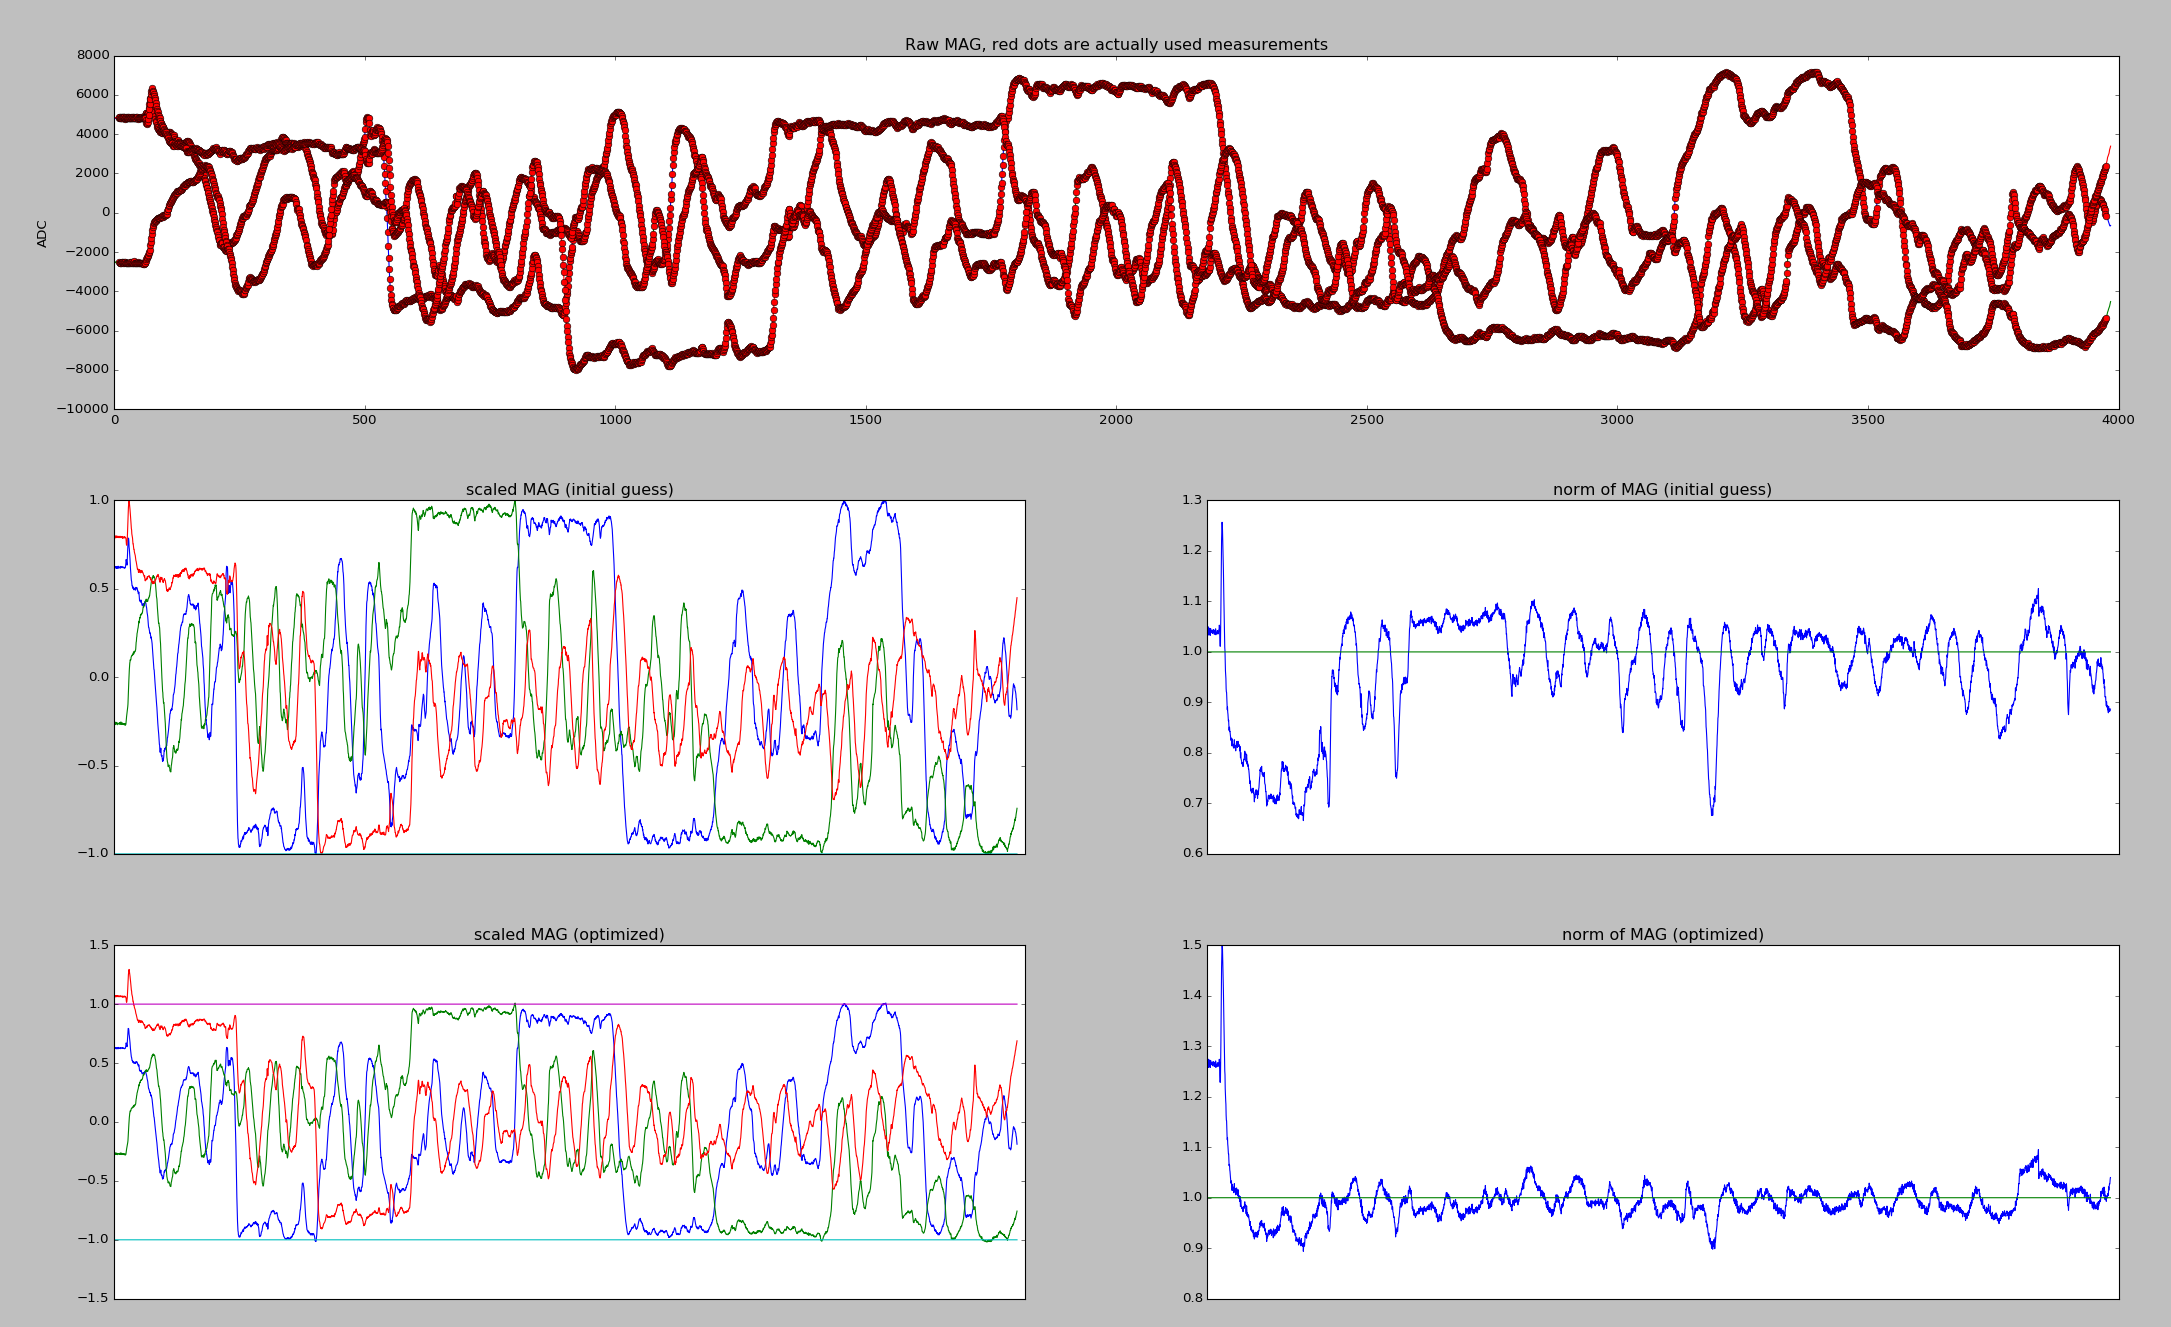Screen dimensions: 2171x1327
Task: Click the −10000 y-axis tick label
Action: [x=82, y=409]
